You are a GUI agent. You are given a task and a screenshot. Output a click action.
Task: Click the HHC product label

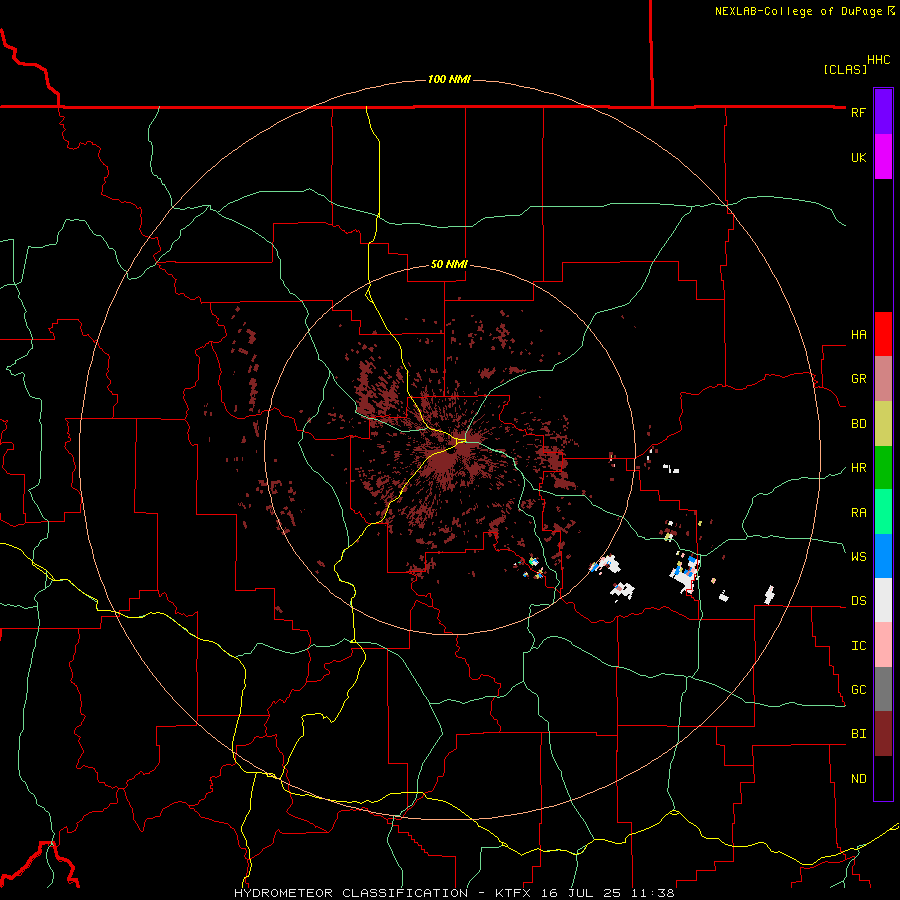pyautogui.click(x=878, y=60)
